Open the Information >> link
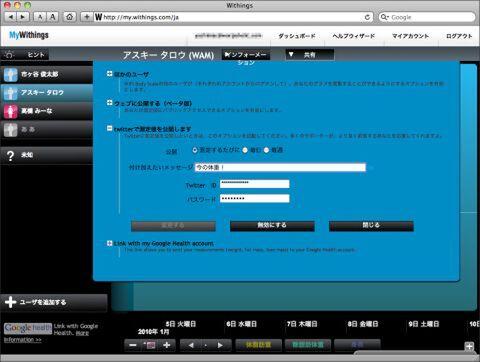Viewport: 480px width, 362px height. [23, 340]
